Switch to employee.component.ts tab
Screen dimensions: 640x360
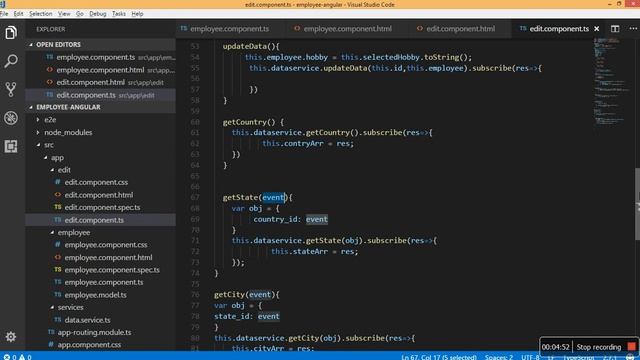229,29
